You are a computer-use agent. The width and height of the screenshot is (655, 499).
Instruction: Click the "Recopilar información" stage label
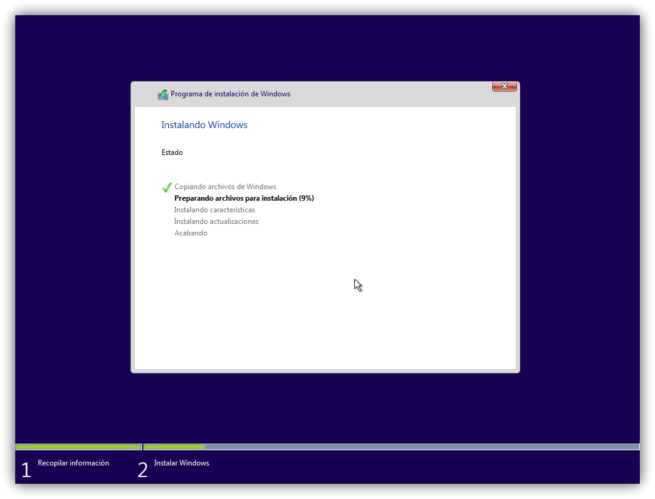point(73,463)
